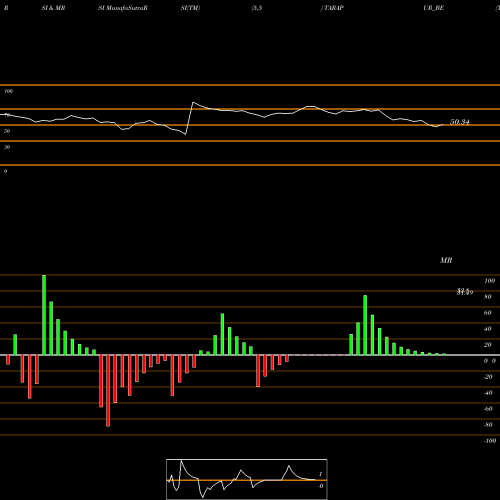The image size is (500, 500).
Task: Click the RSI line's sharp upward spike peak
Action: coord(193,102)
